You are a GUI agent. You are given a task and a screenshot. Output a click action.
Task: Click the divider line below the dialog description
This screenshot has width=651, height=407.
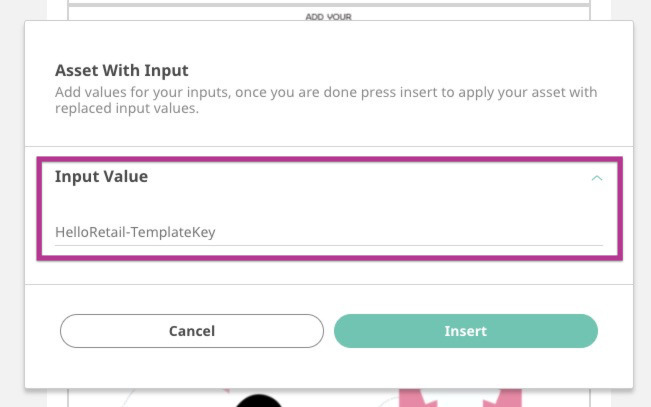pyautogui.click(x=328, y=147)
